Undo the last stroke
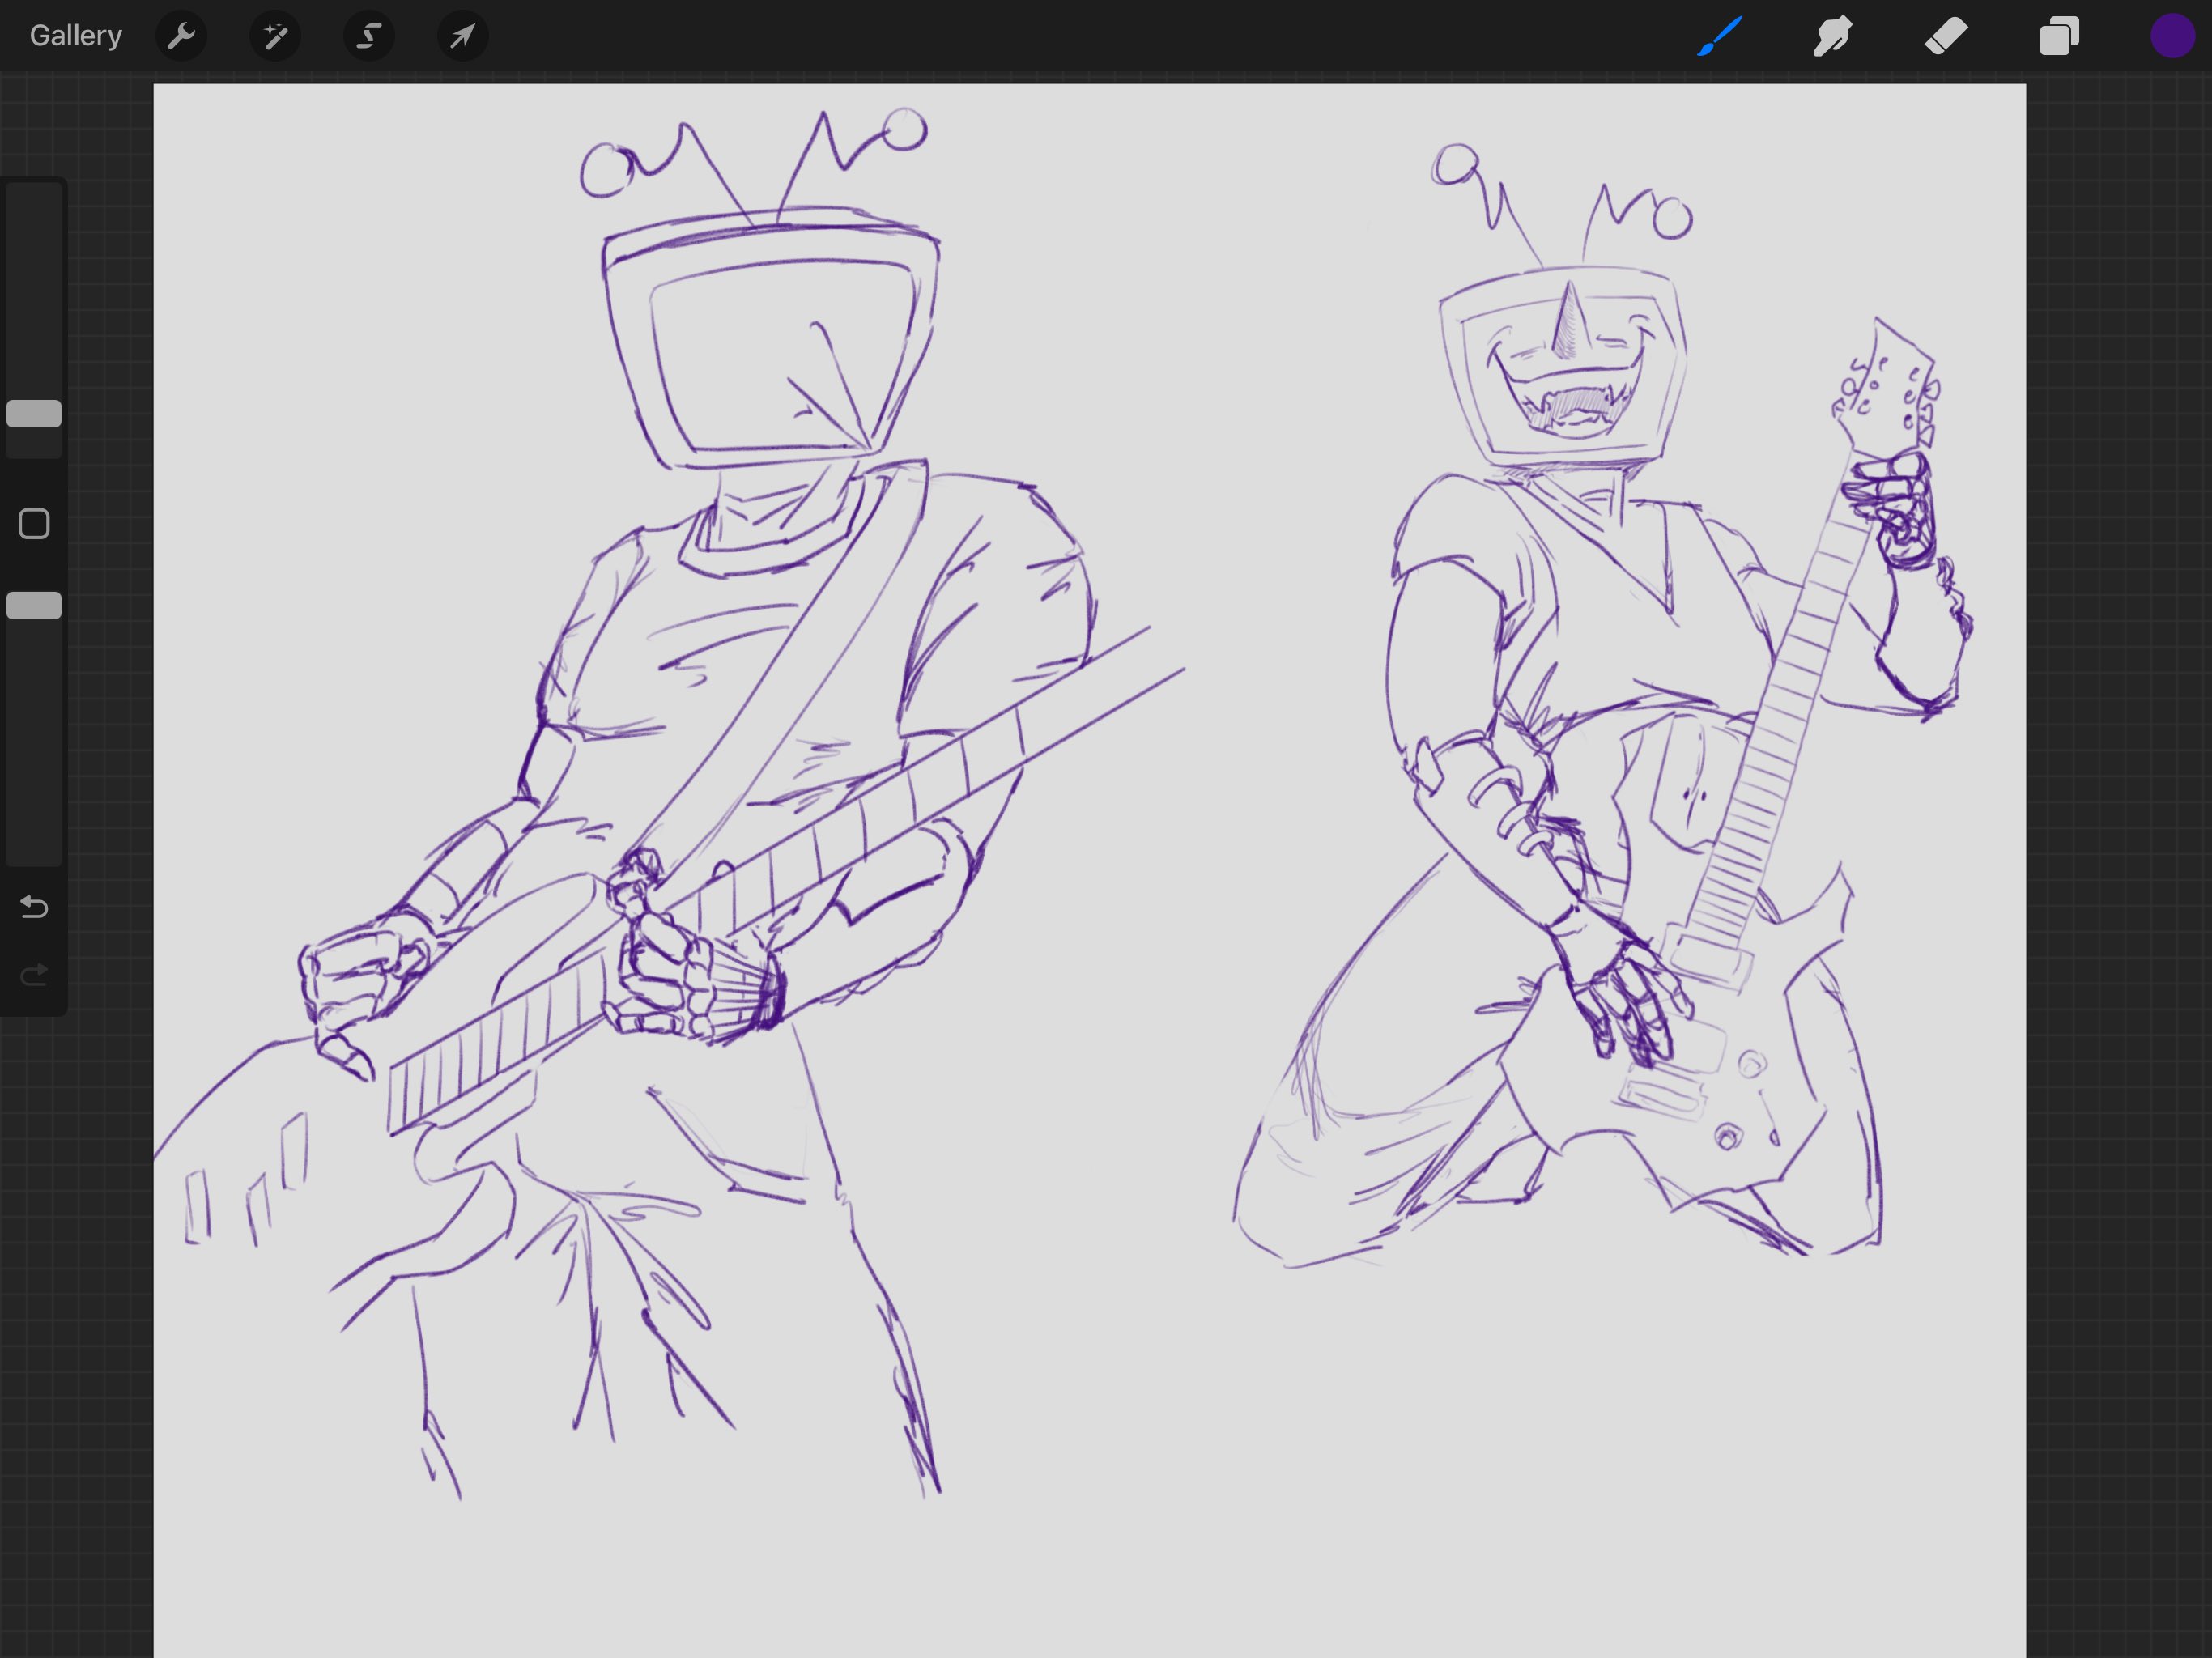2212x1658 pixels. coord(34,907)
